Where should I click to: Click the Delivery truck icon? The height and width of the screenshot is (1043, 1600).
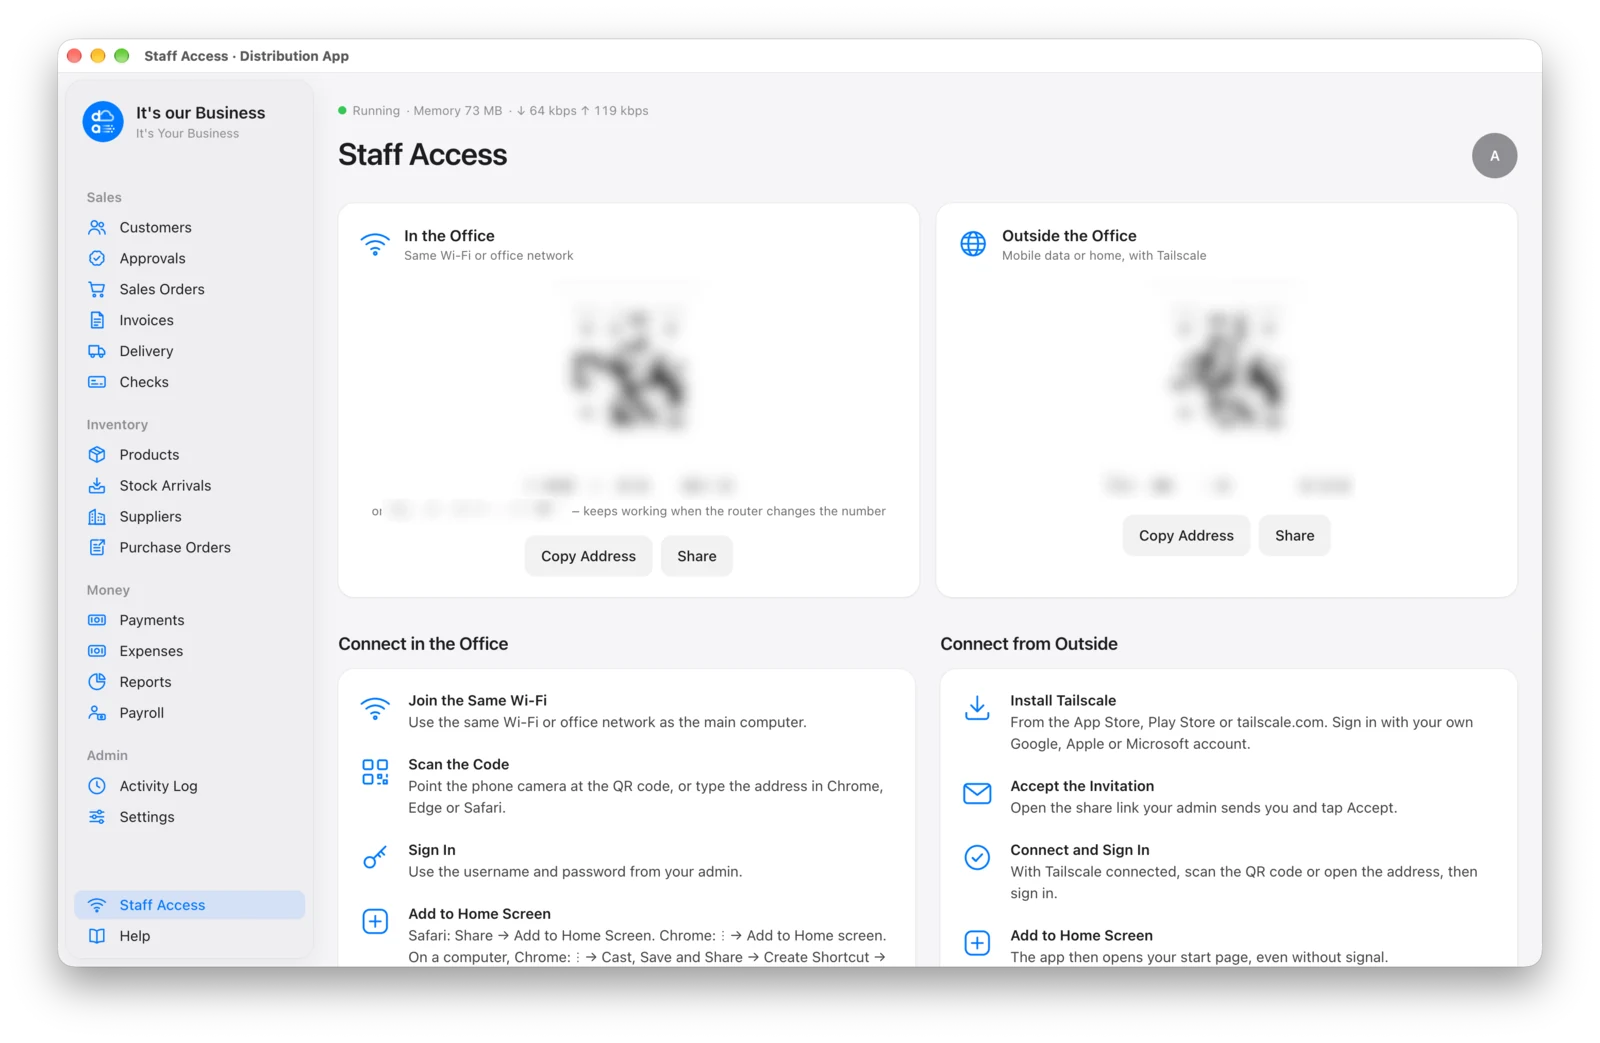pos(97,351)
